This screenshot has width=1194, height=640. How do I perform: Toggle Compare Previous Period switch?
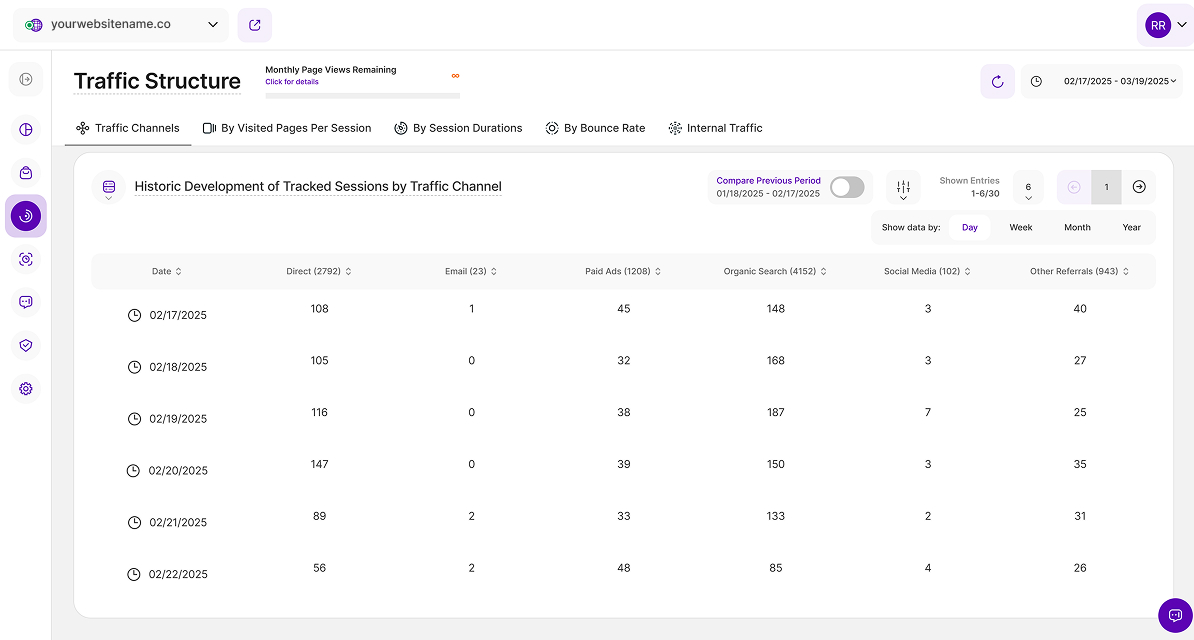pos(847,187)
